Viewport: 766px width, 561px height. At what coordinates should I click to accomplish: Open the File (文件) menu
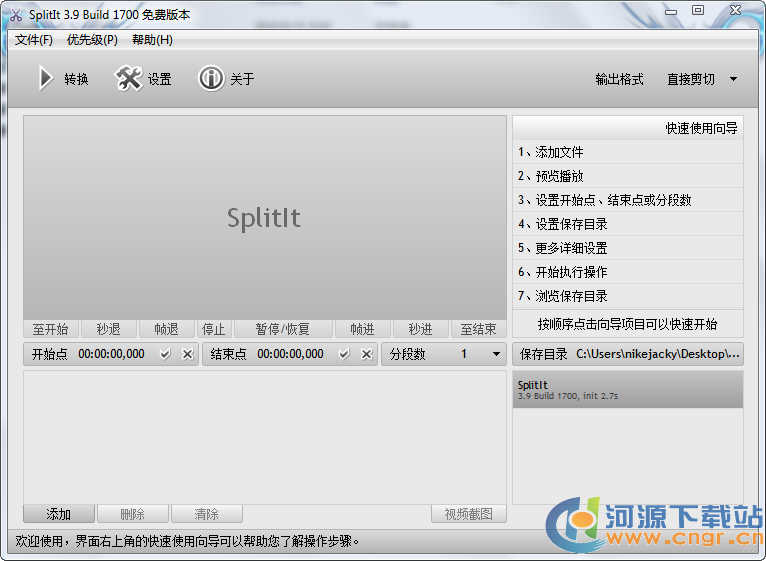pos(33,40)
